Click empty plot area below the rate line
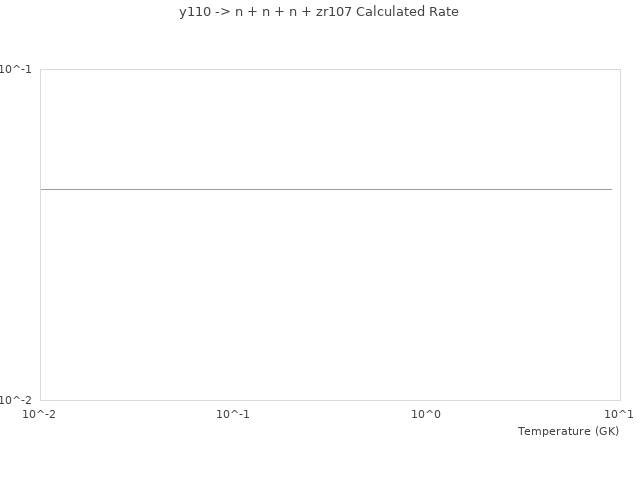640x480 pixels. 330,300
